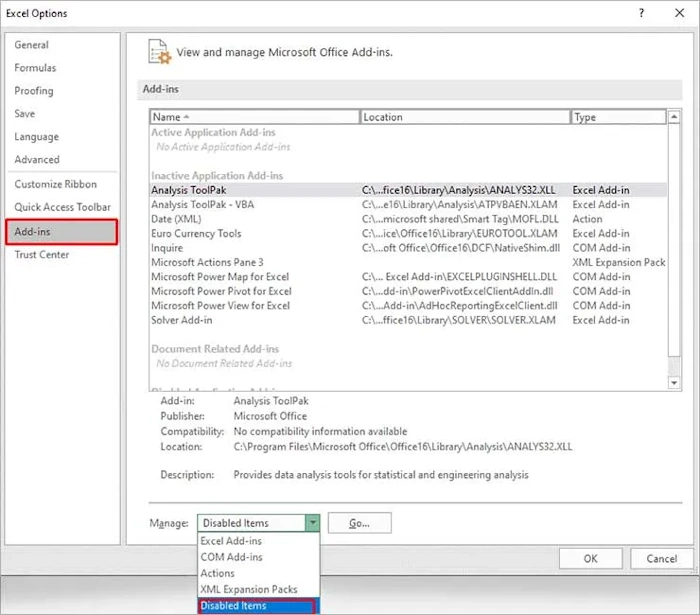This screenshot has height=615, width=700.
Task: Open the Trust Center category
Action: point(42,254)
